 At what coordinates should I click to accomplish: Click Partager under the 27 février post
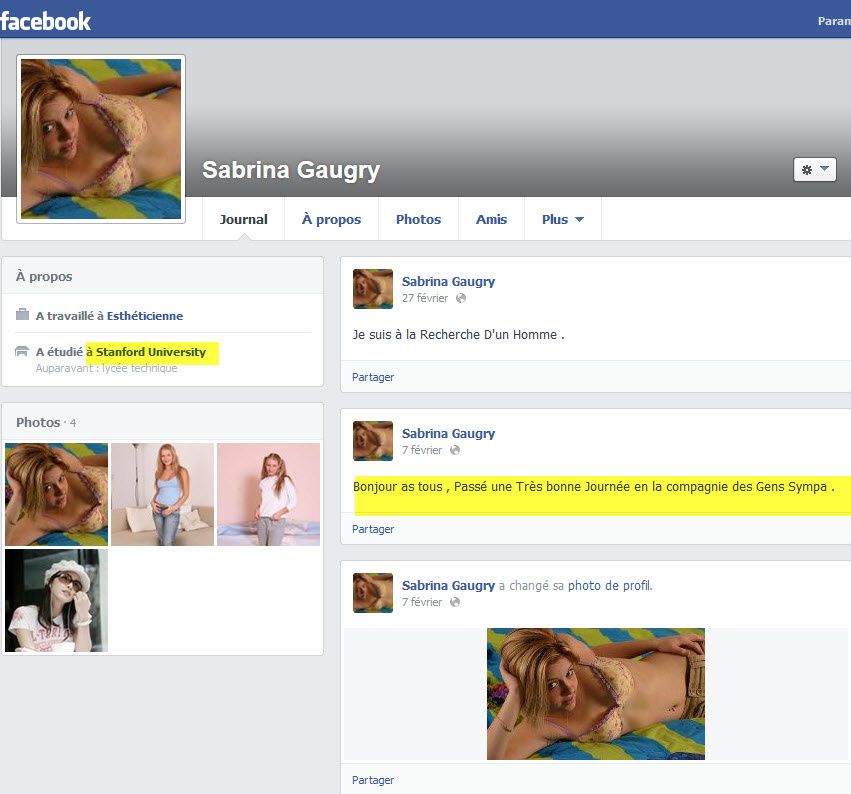373,377
